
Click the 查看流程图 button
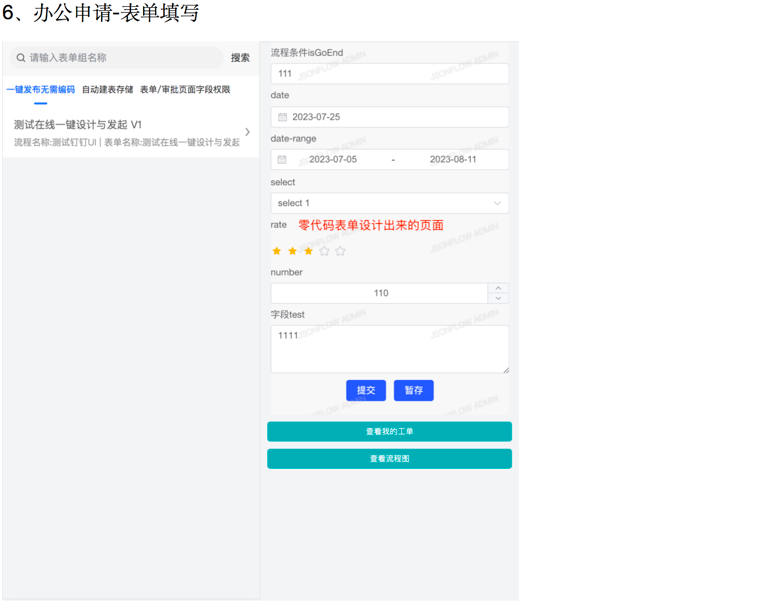389,459
